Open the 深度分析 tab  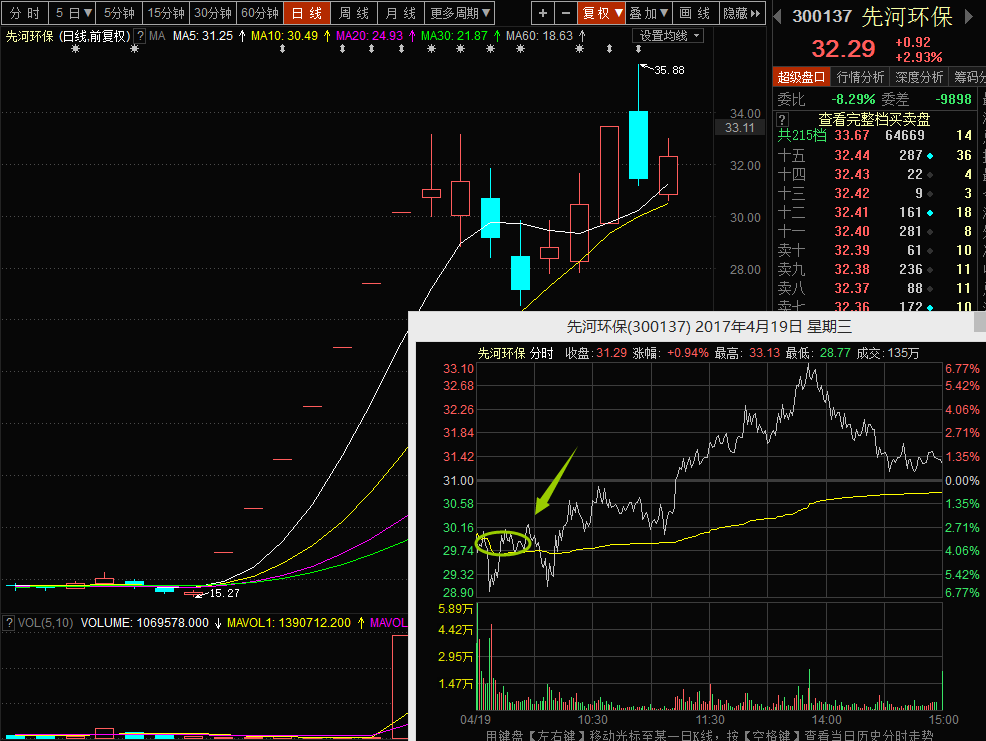[x=919, y=77]
